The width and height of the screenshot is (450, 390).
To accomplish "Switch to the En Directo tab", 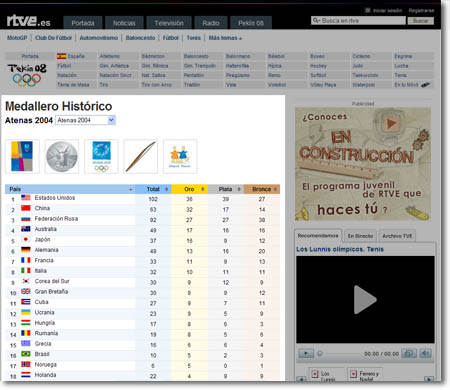I will pyautogui.click(x=360, y=236).
